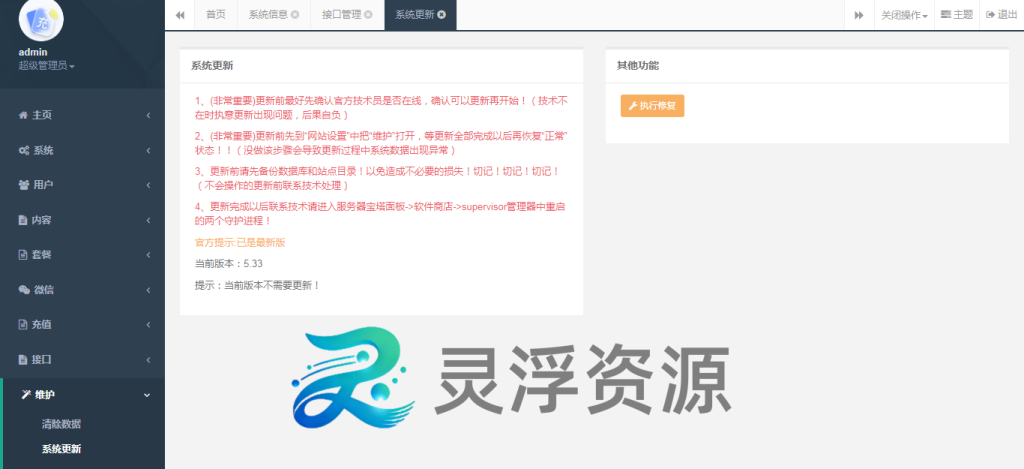Open the 超级管理员 role dropdown
This screenshot has width=1024, height=469.
click(x=46, y=65)
